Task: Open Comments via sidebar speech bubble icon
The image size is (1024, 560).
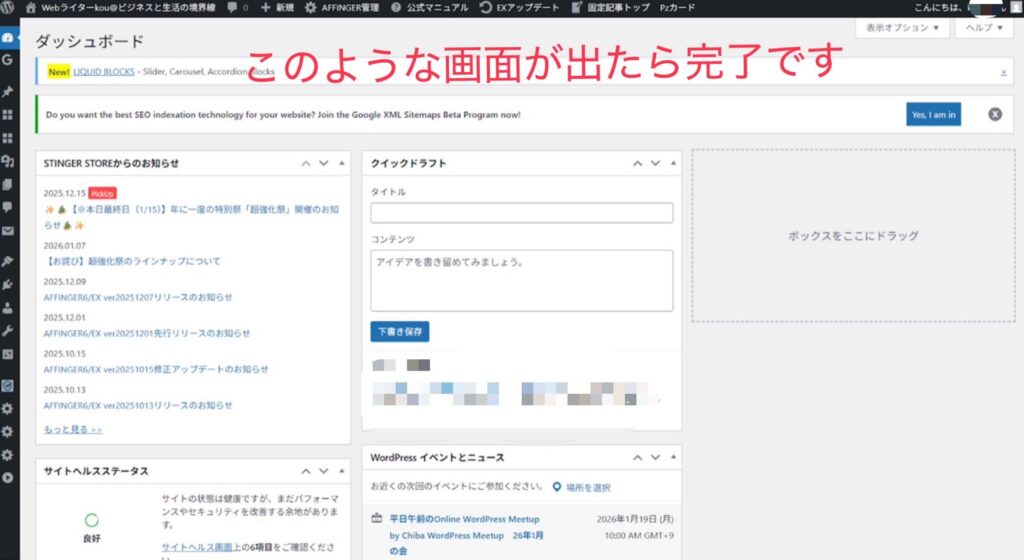Action: coord(8,207)
